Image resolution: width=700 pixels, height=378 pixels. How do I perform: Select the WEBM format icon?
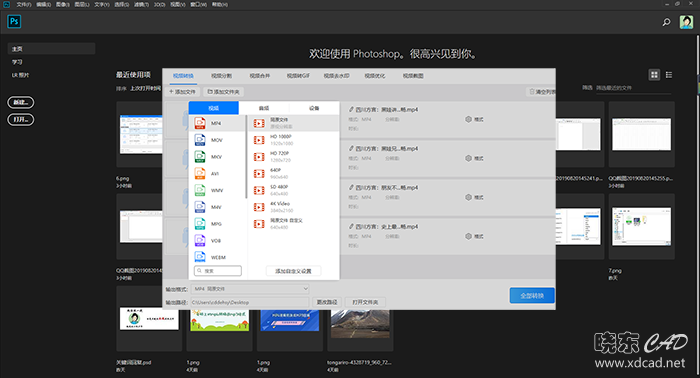(x=200, y=257)
